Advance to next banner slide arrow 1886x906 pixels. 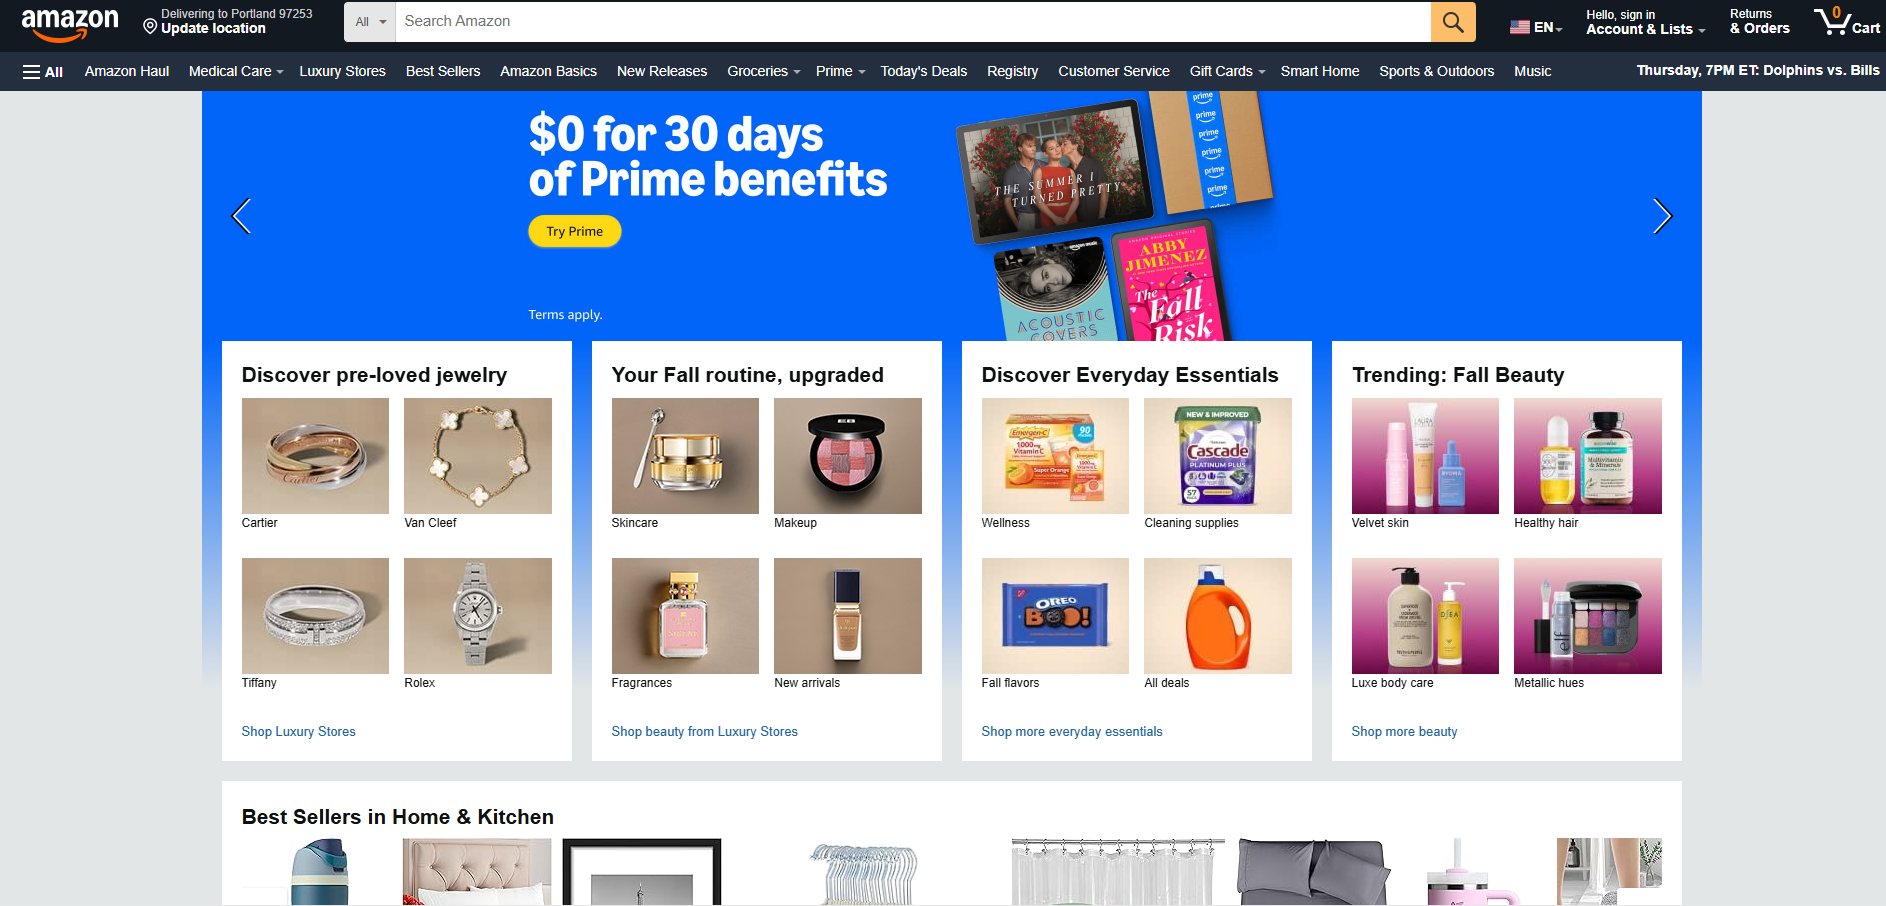1662,216
